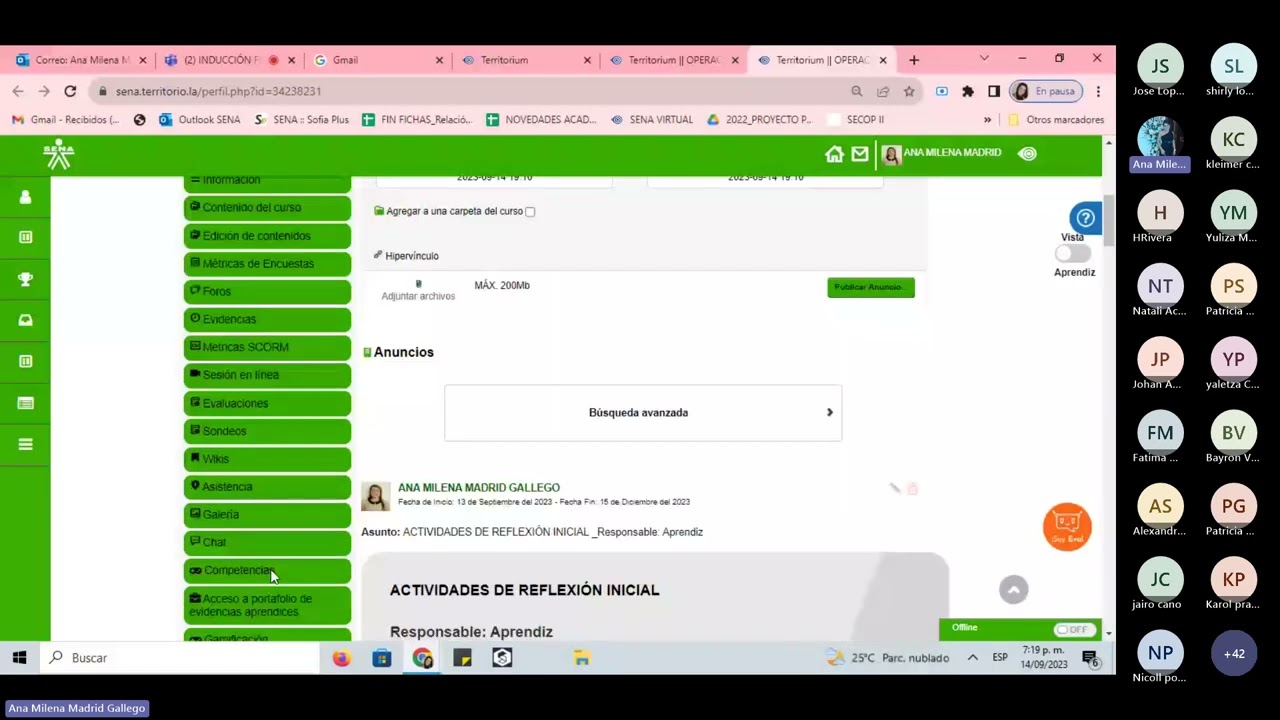Delete announcement with trash icon
The width and height of the screenshot is (1280, 720).
[x=912, y=488]
